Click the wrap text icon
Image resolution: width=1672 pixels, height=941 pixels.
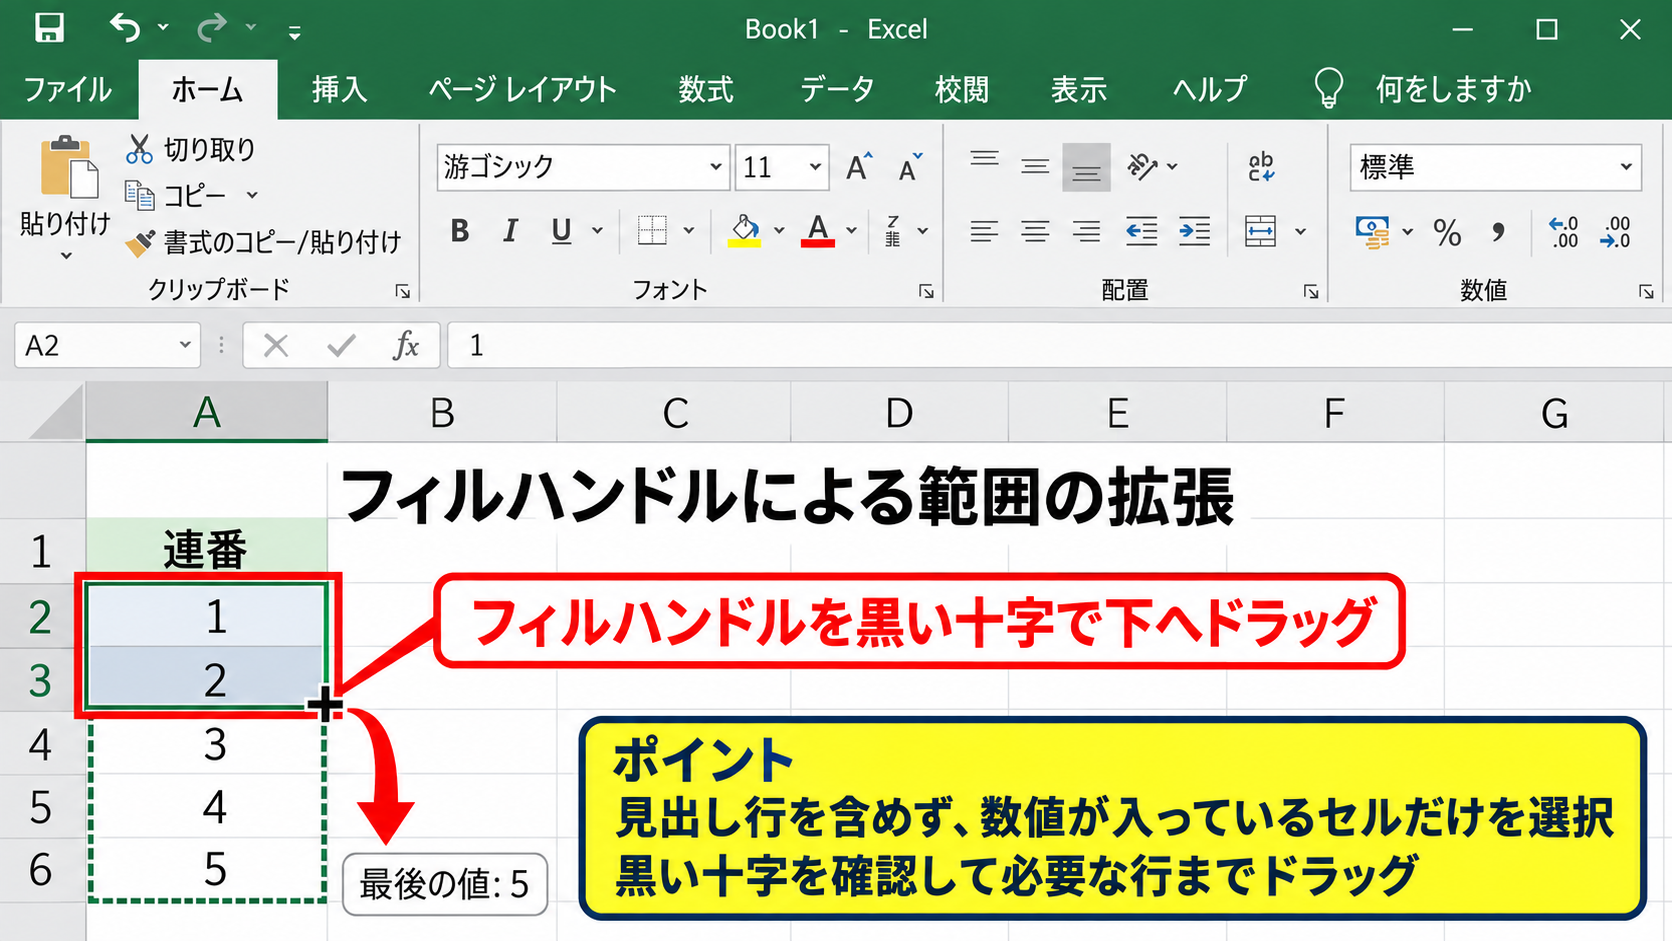tap(1261, 167)
